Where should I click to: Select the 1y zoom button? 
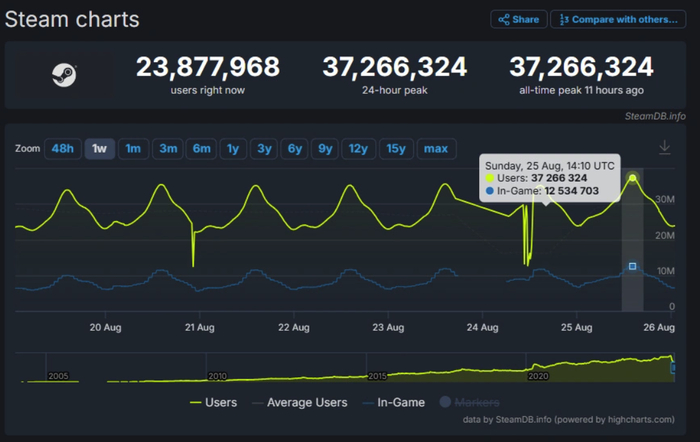(233, 149)
